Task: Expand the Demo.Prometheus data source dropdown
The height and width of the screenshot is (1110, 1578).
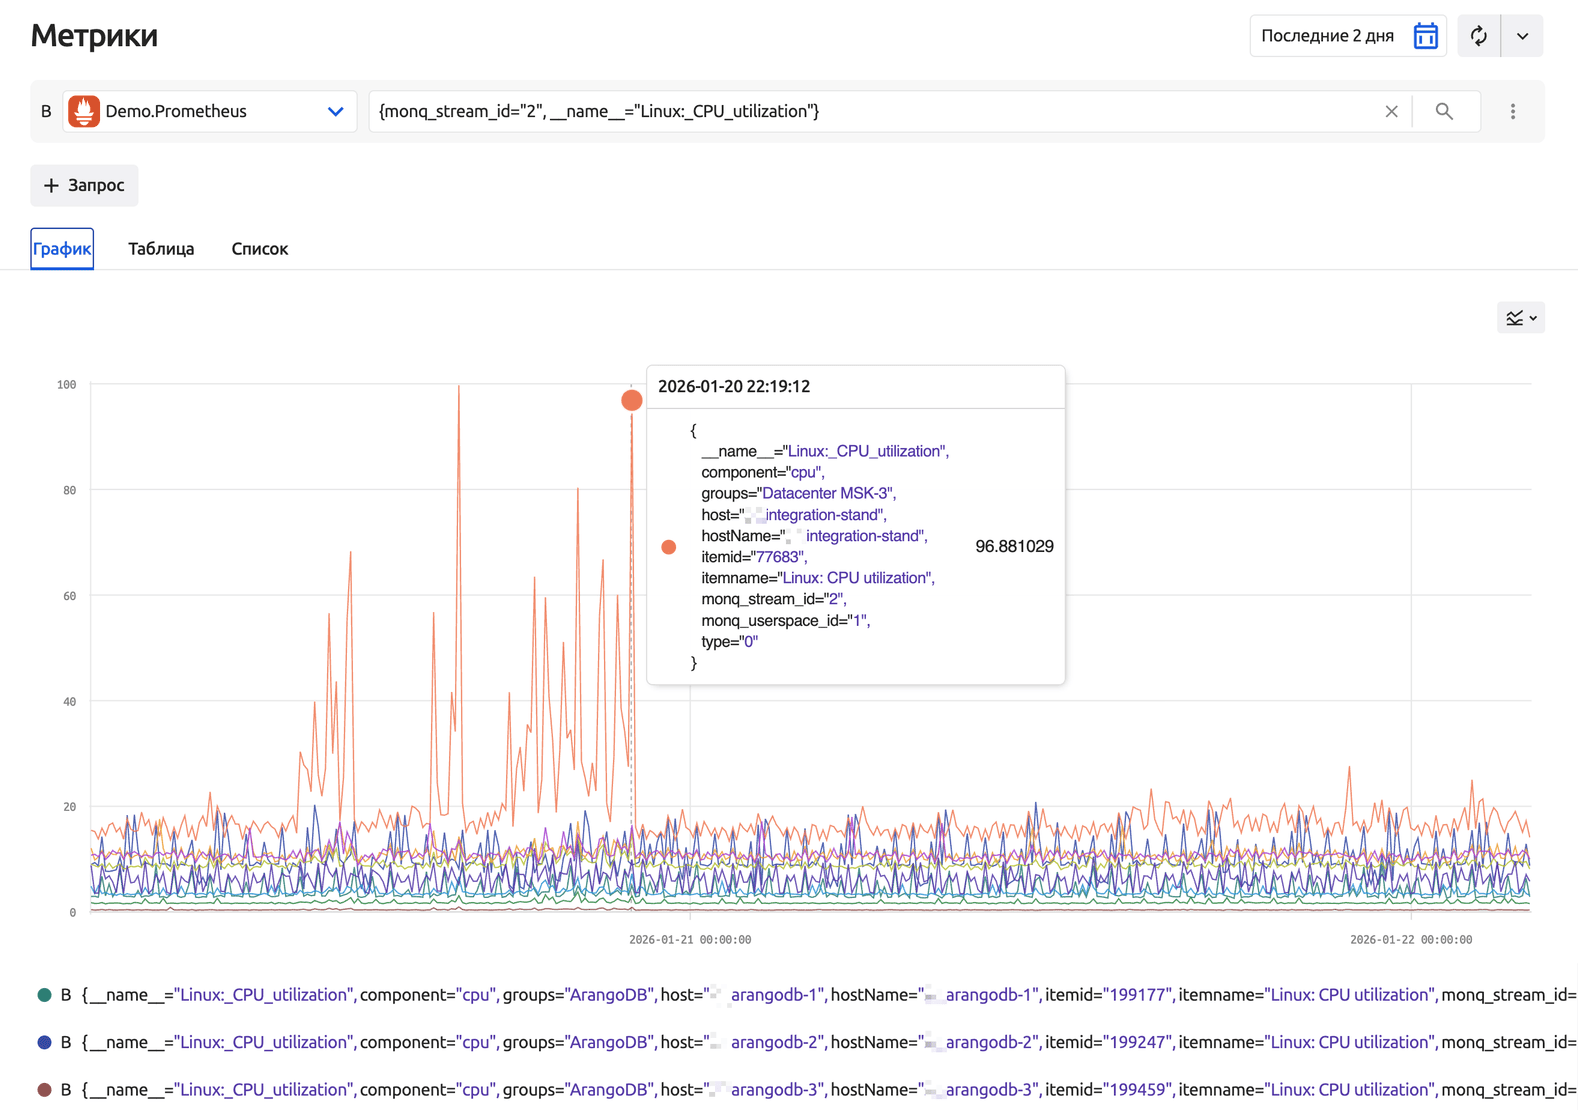Action: 335,111
